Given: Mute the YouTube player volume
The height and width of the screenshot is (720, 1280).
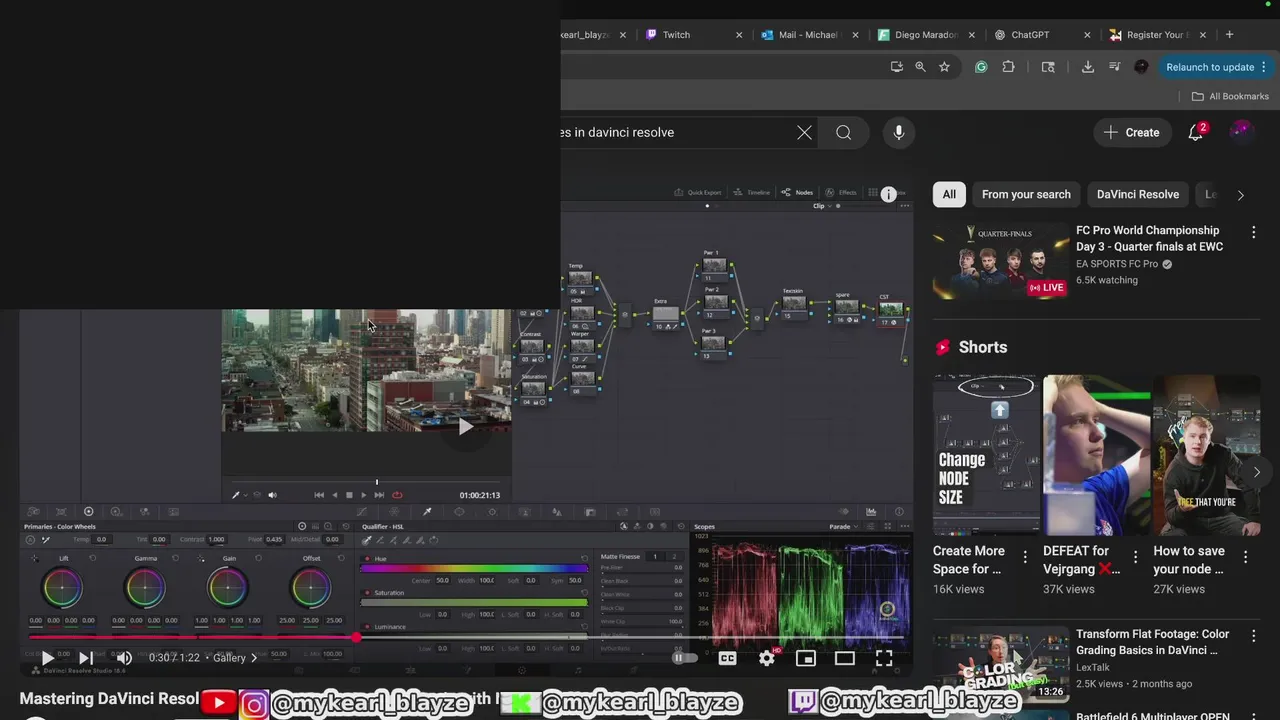Looking at the screenshot, I should [124, 658].
